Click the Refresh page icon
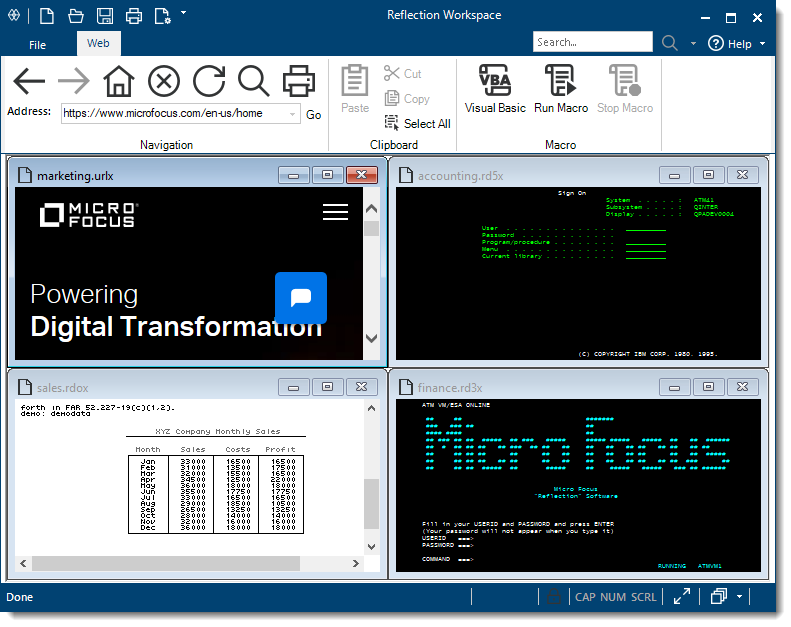The width and height of the screenshot is (791, 627). (209, 81)
